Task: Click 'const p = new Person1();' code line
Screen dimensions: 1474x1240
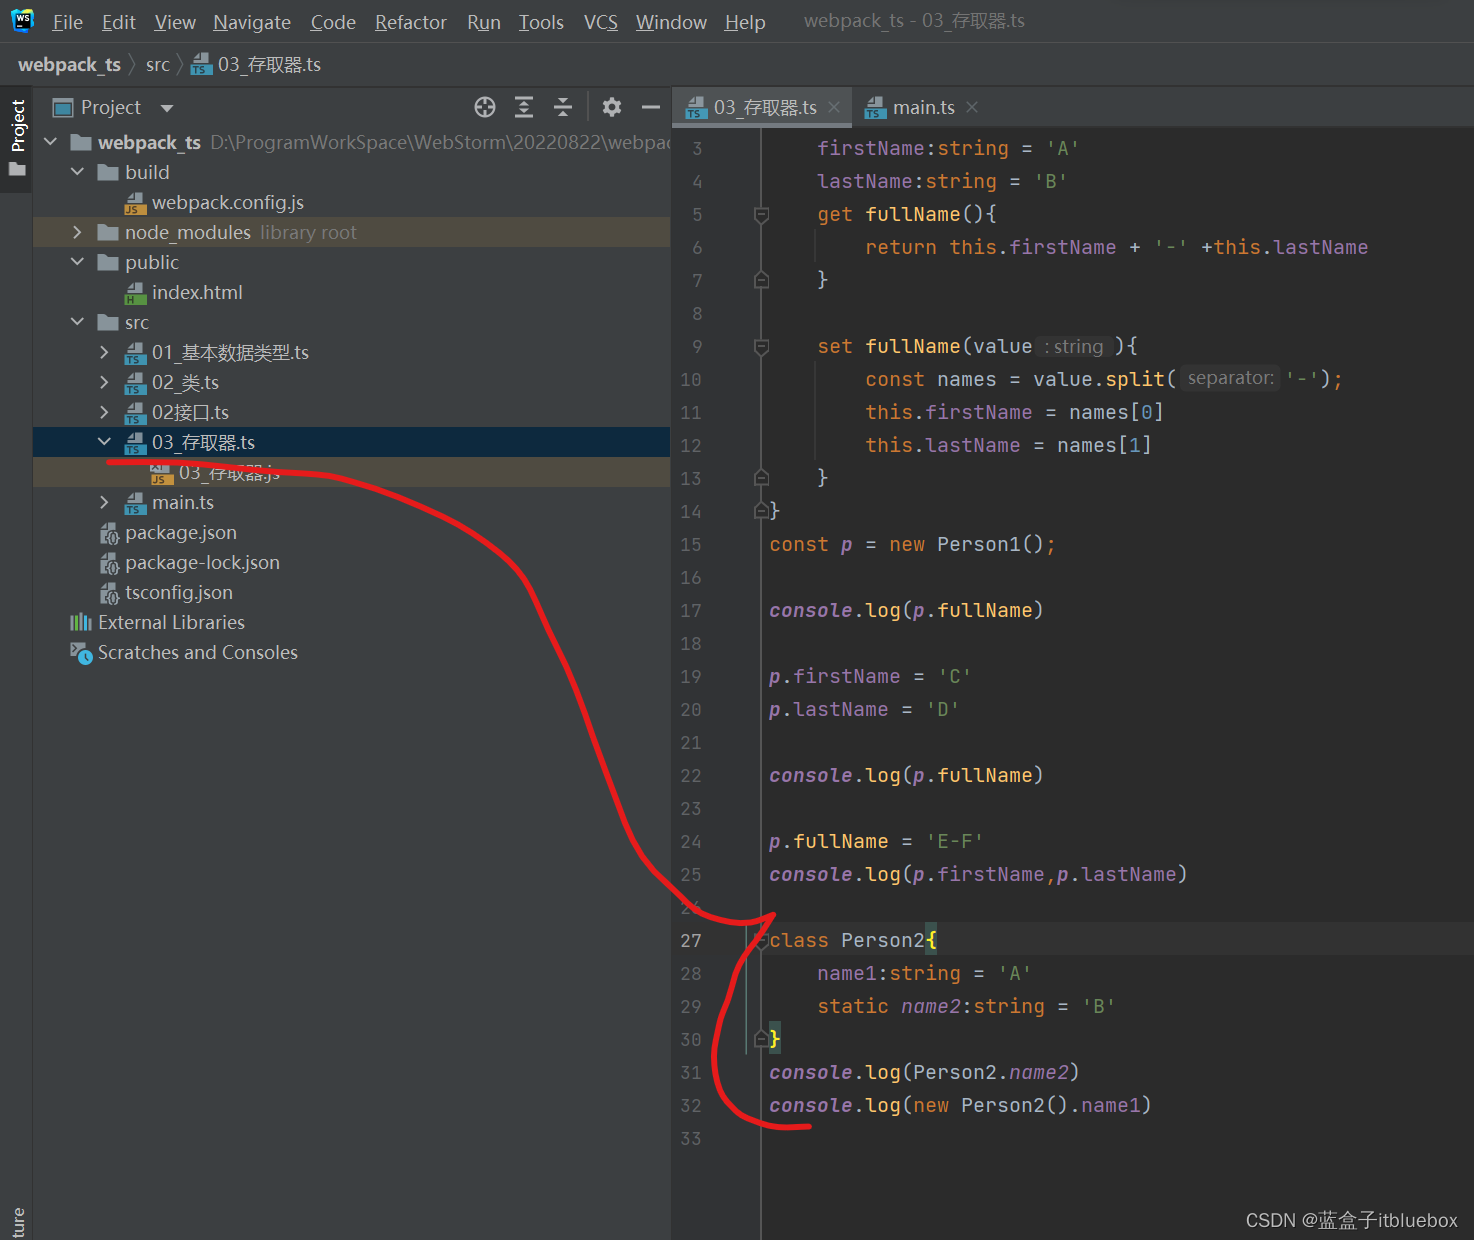Action: (x=912, y=544)
